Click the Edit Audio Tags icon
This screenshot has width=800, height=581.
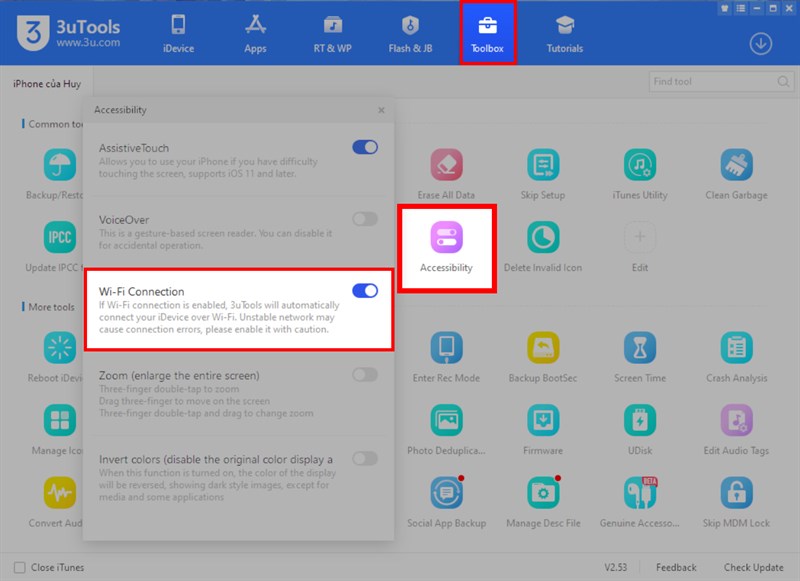[736, 422]
